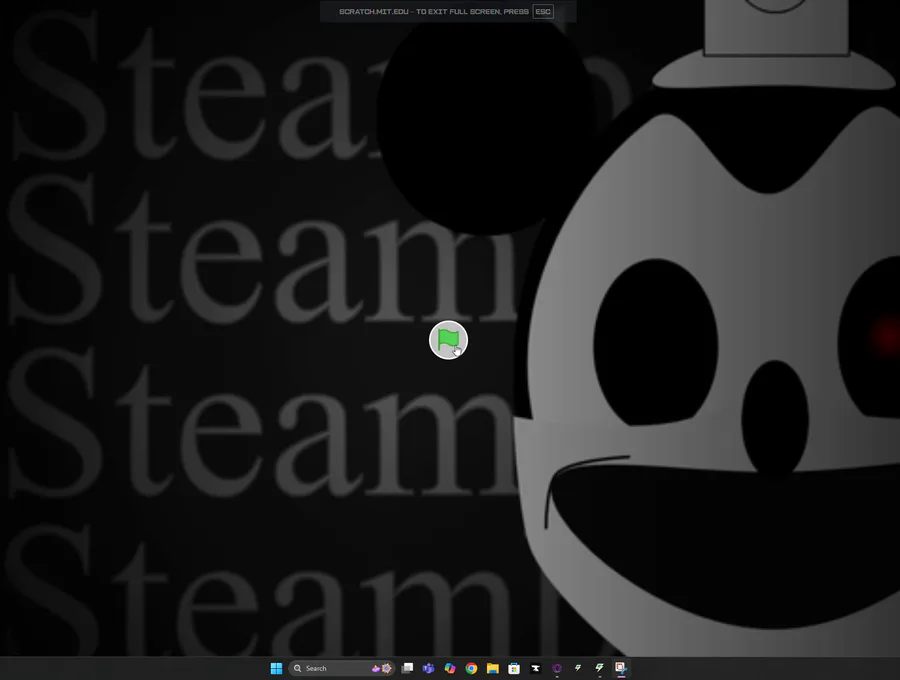Open Task View from the taskbar
The width and height of the screenshot is (900, 680).
(407, 668)
